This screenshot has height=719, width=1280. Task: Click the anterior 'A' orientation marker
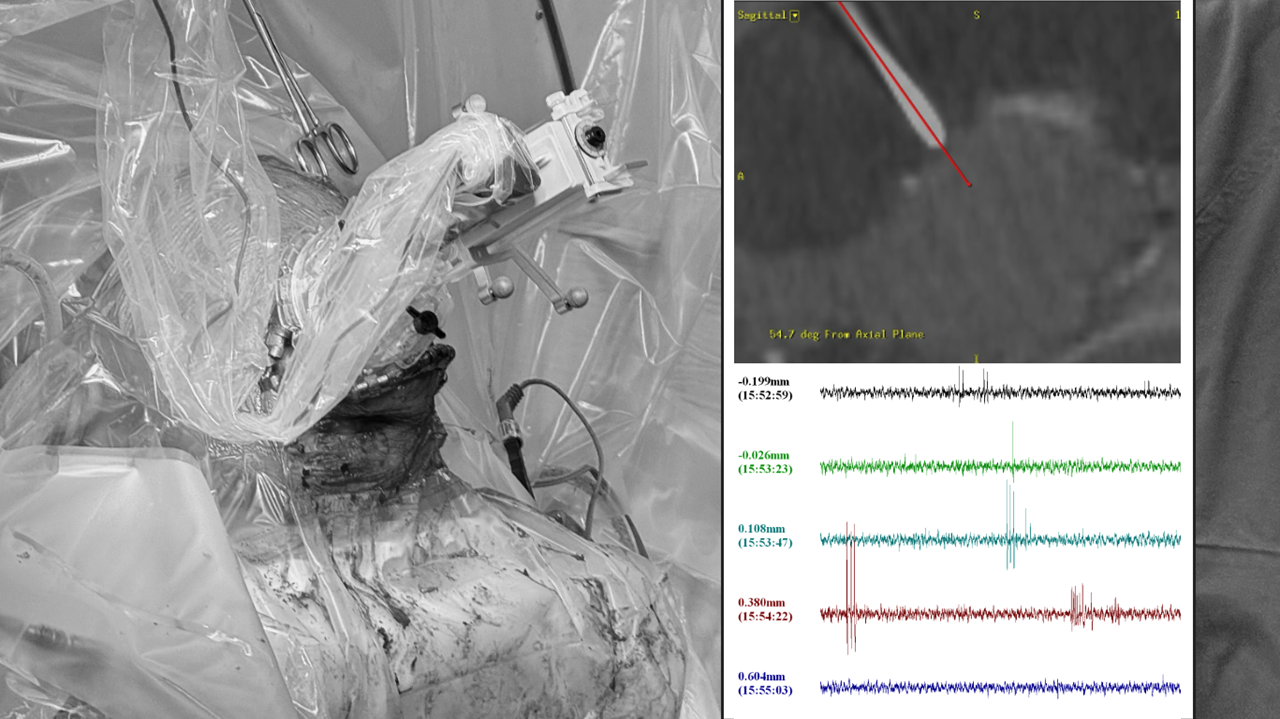click(741, 177)
